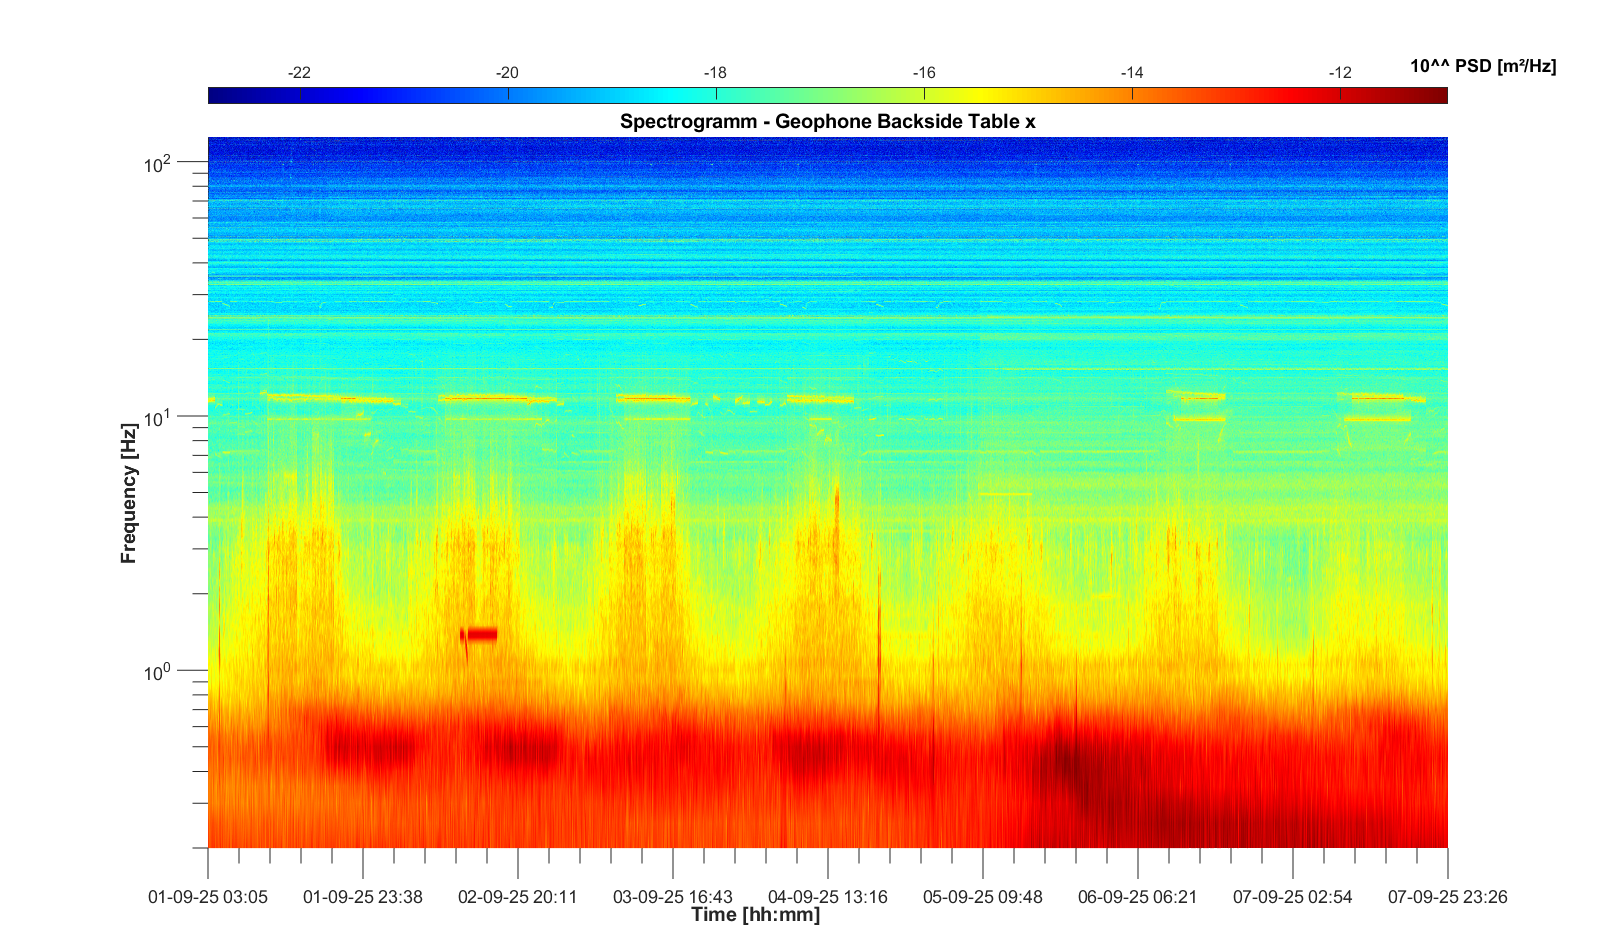This screenshot has width=1600, height=944.
Task: Select the 10^0 frequency tick label
Action: pos(158,672)
